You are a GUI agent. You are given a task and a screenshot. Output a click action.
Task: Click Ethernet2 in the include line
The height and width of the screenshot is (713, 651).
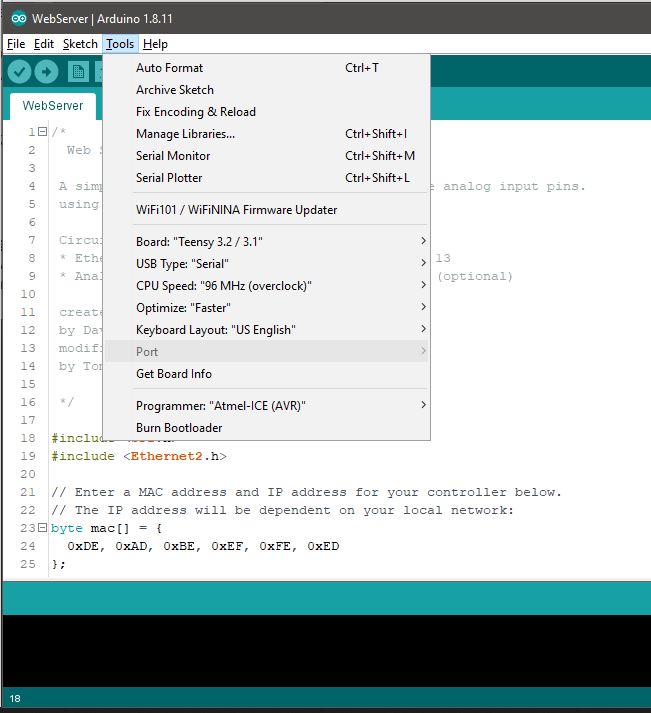(x=166, y=456)
